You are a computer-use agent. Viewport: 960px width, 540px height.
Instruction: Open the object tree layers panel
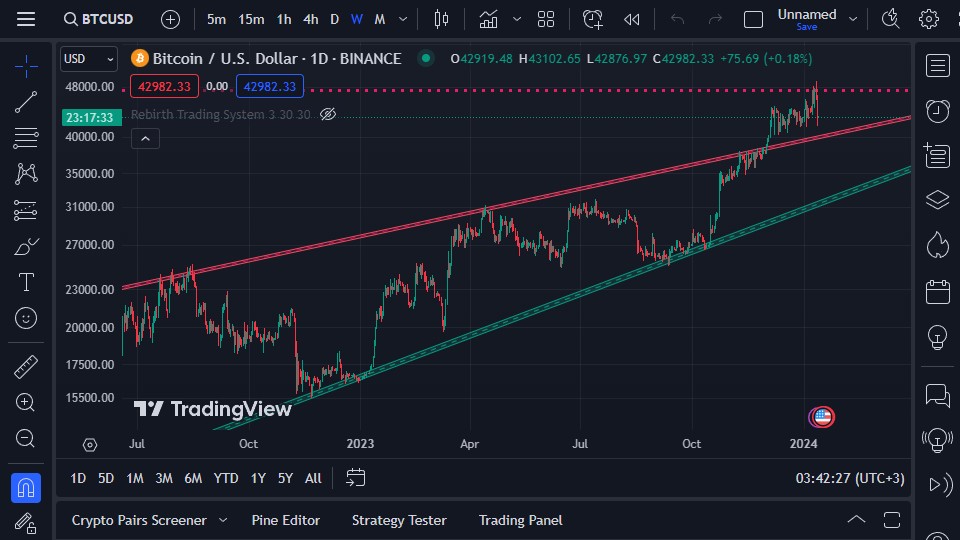[x=937, y=200]
